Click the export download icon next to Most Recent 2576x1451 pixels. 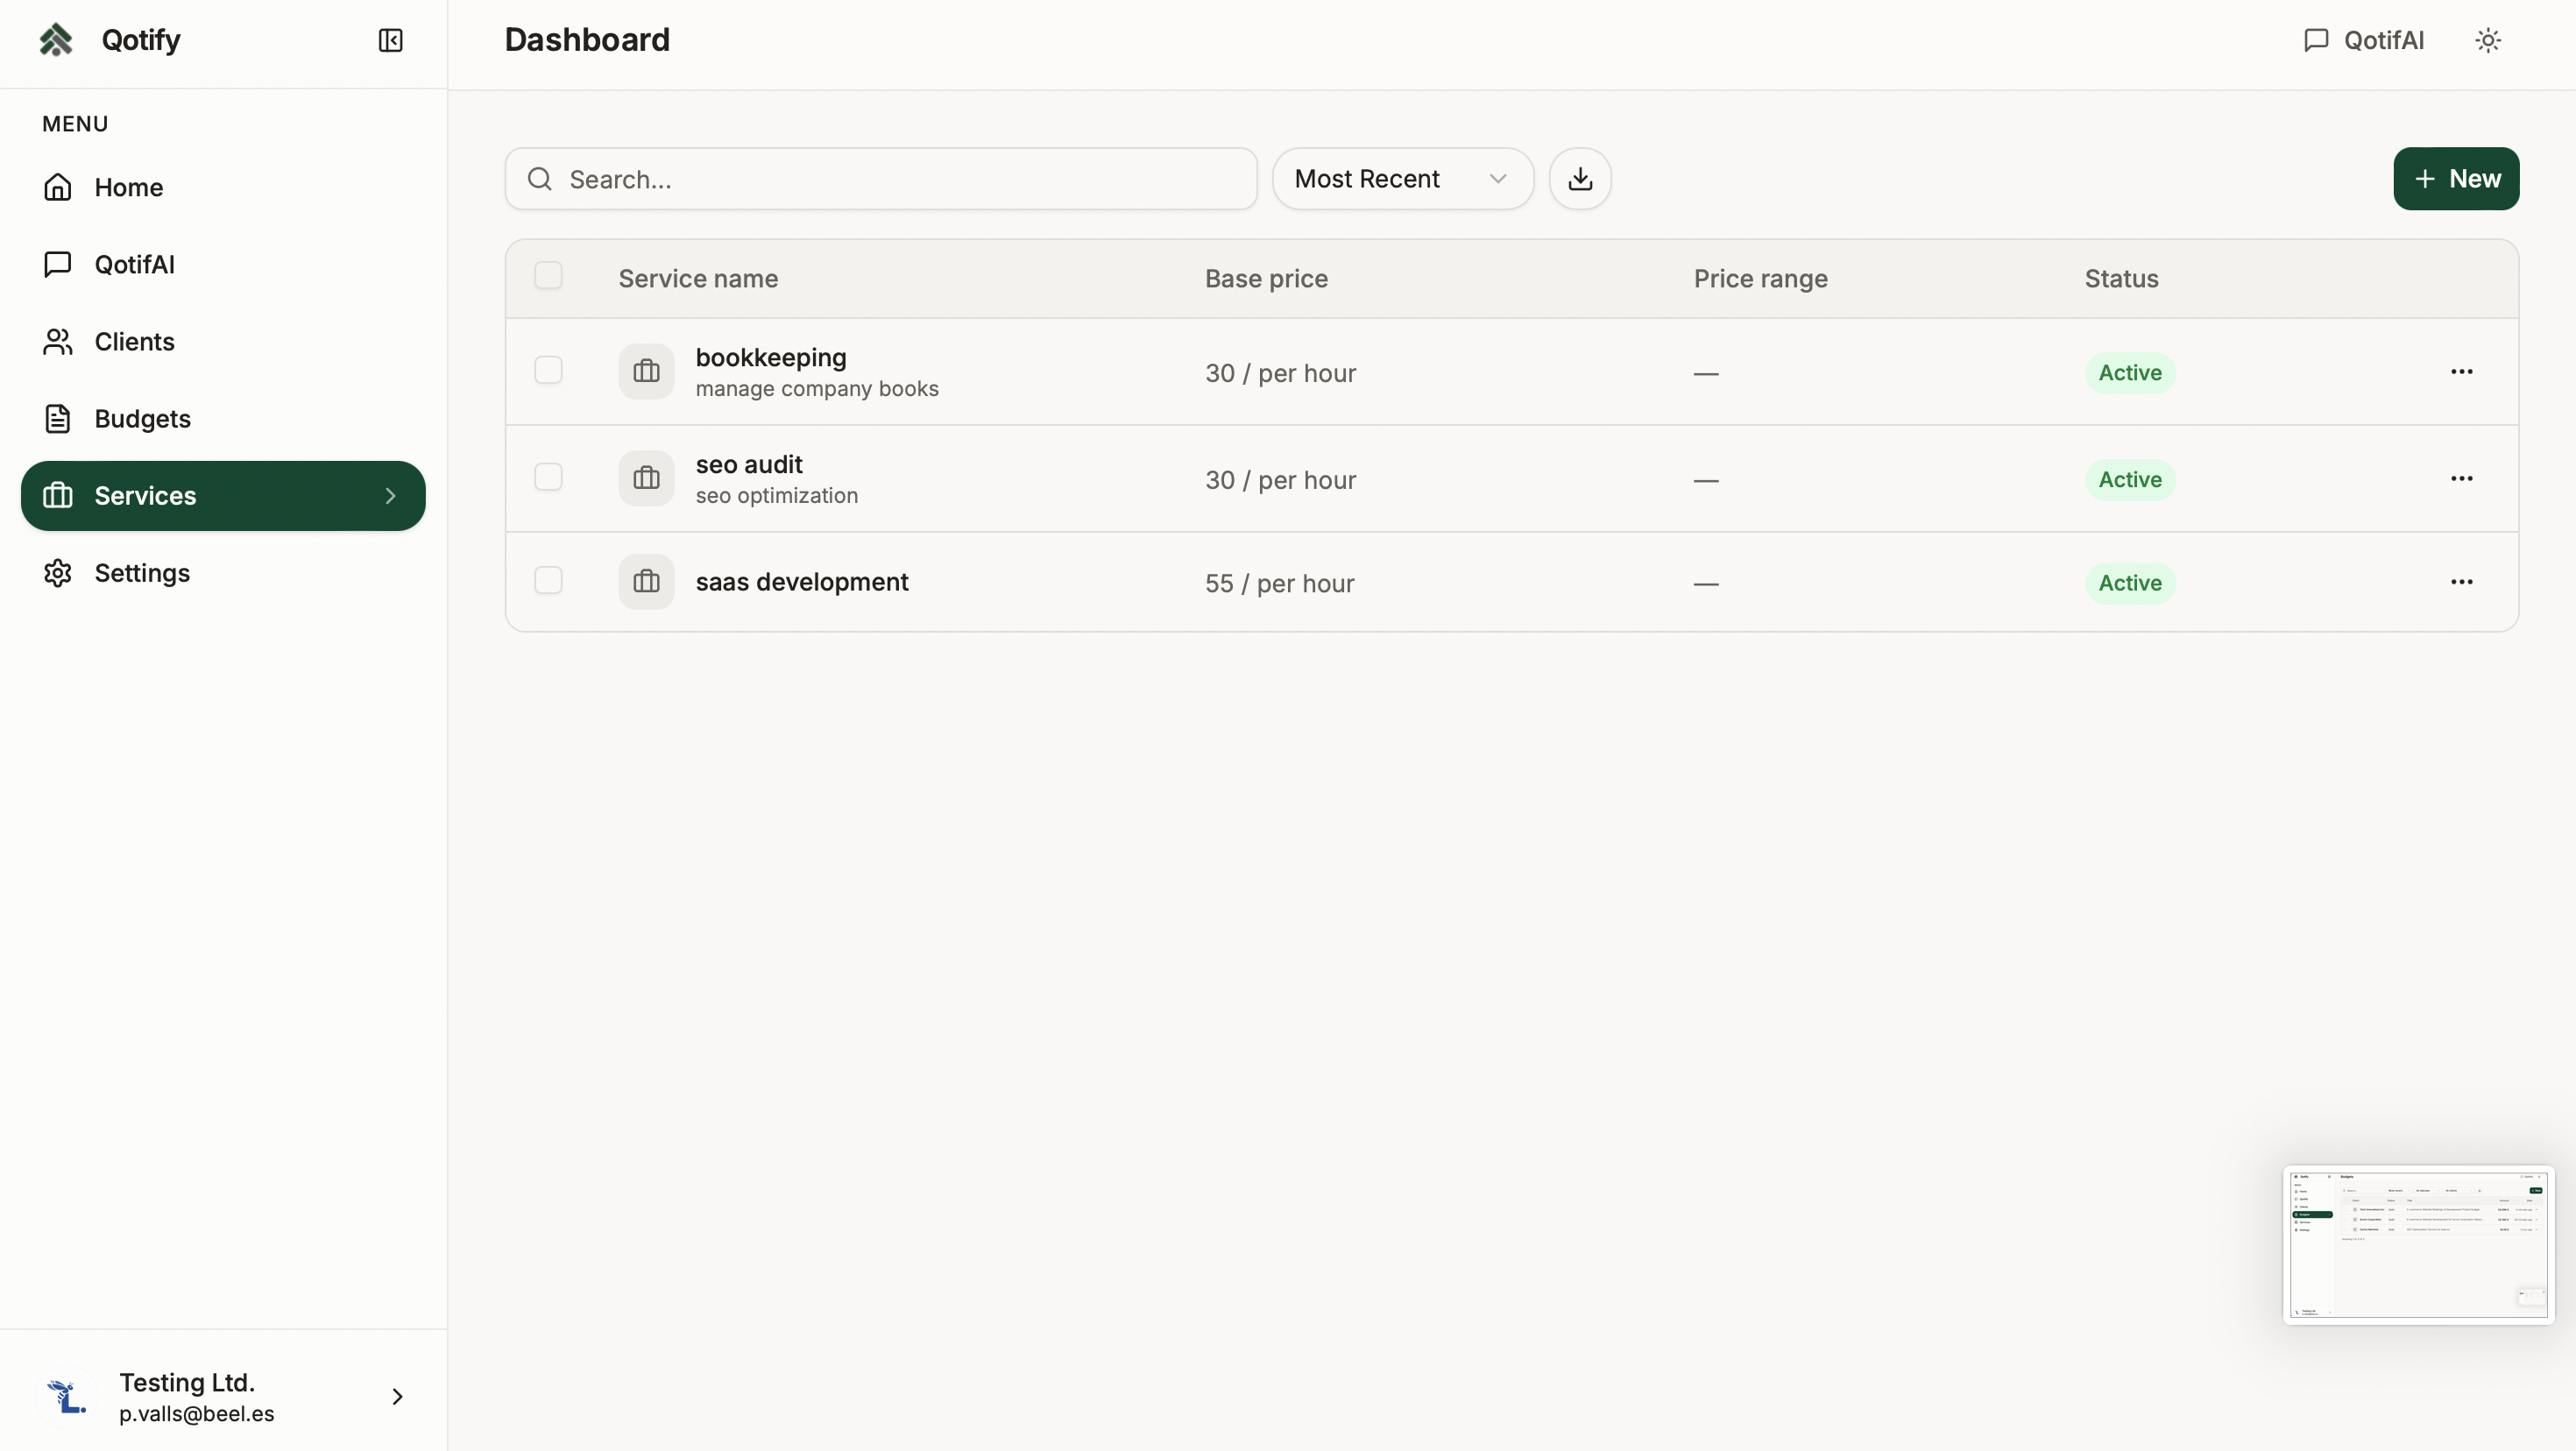coord(1580,178)
